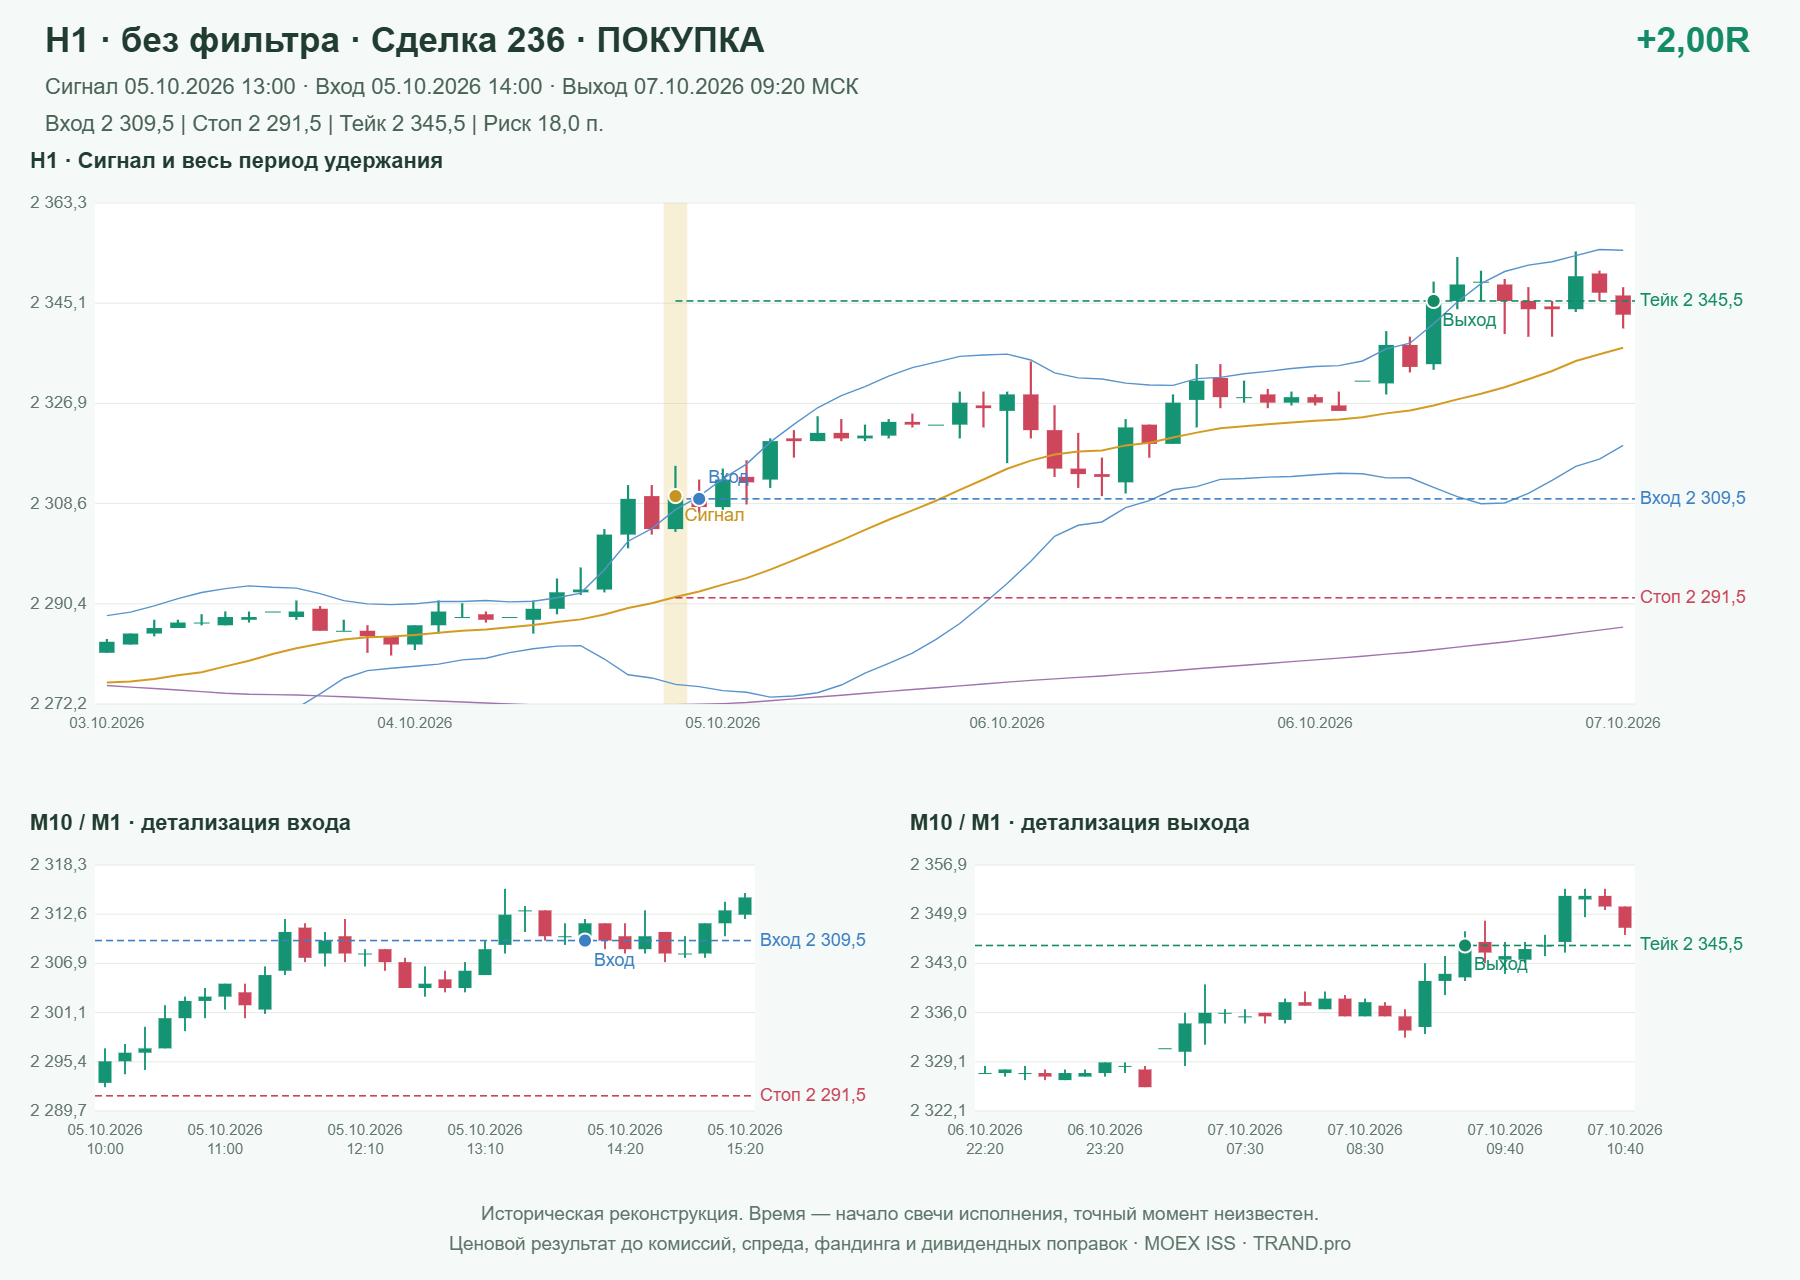Click the +2,00R result value
Viewport: 1800px width, 1280px height.
tap(1692, 40)
